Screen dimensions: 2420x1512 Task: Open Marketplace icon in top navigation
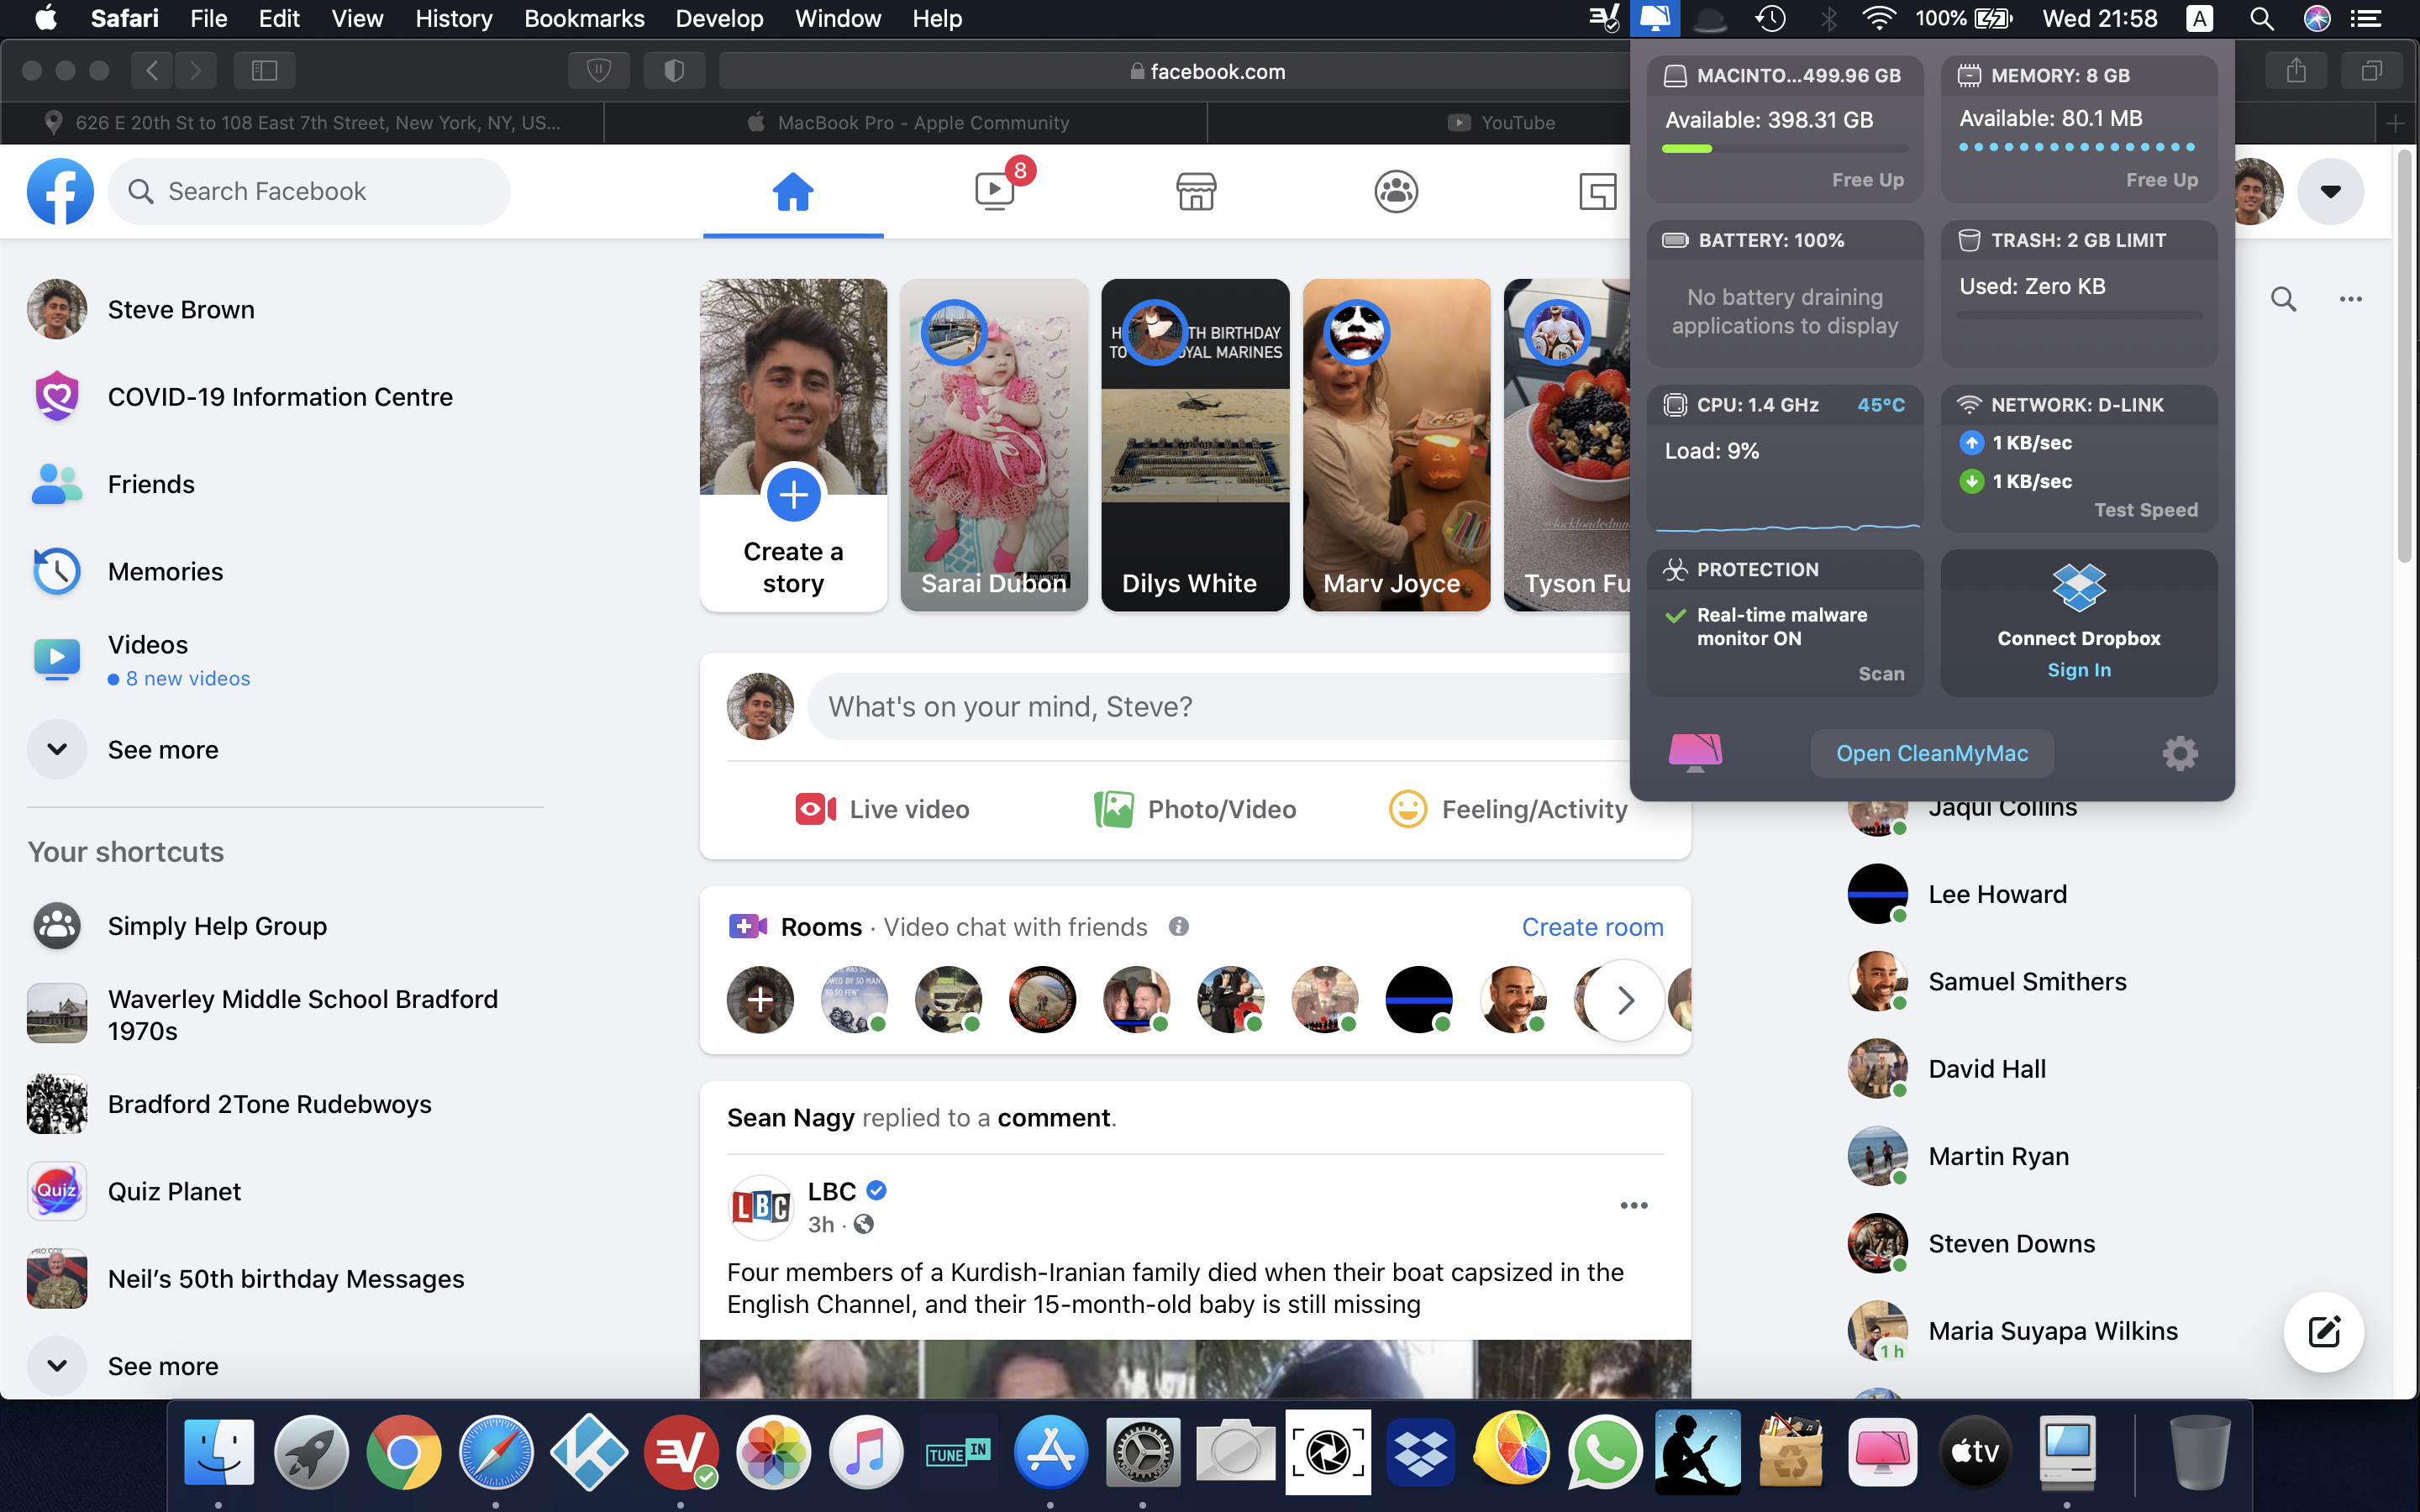[x=1196, y=190]
